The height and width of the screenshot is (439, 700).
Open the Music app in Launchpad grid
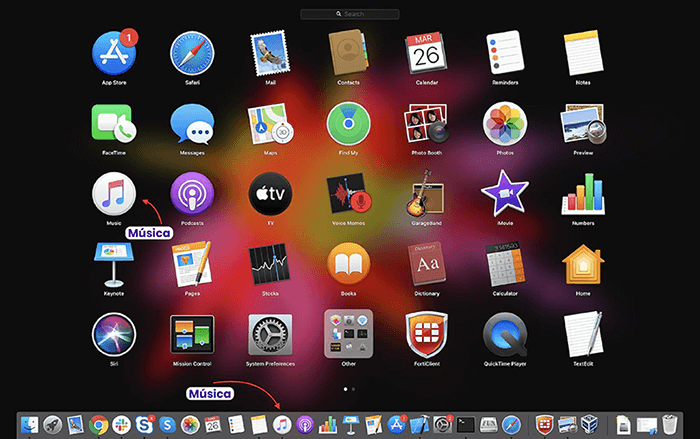pyautogui.click(x=114, y=194)
